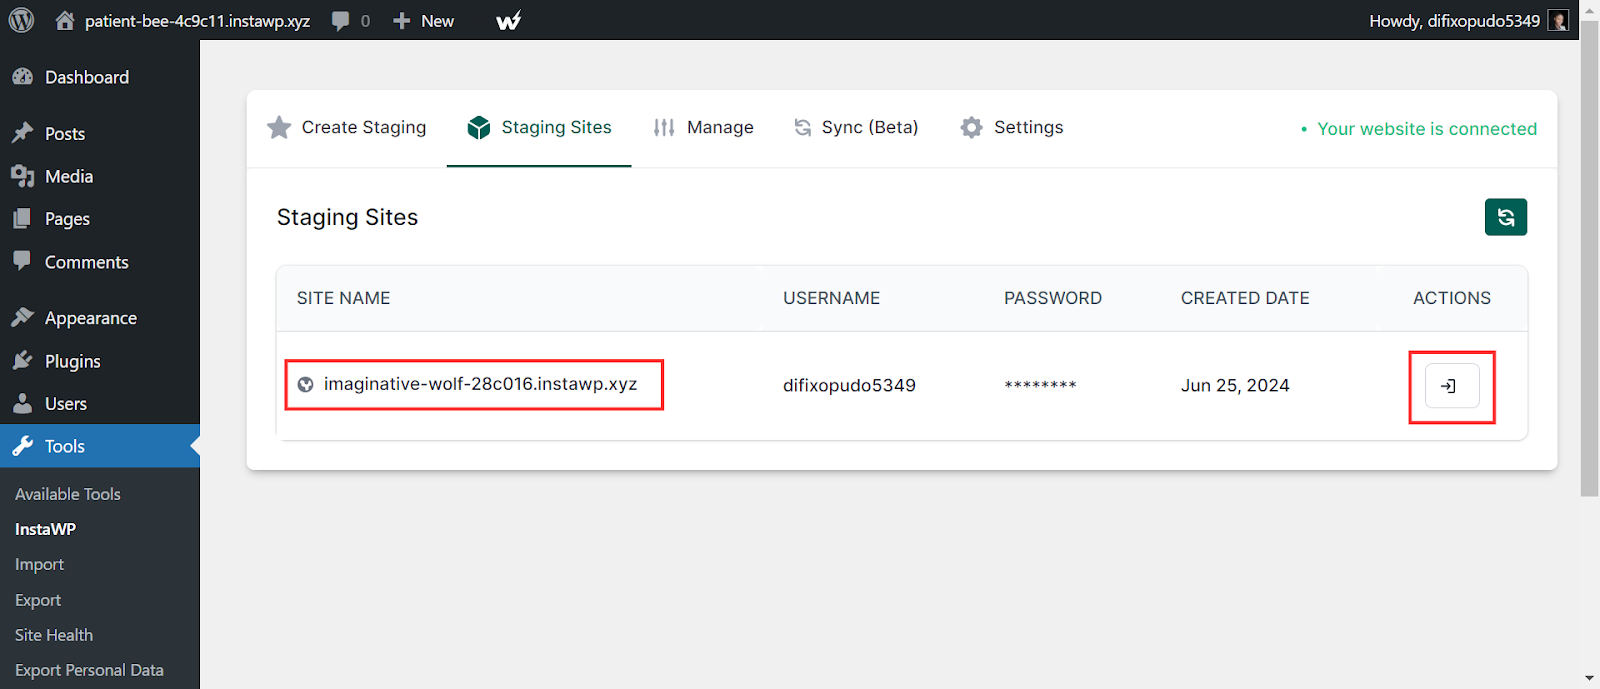1600x689 pixels.
Task: Click the Media icon in sidebar
Action: click(x=23, y=176)
